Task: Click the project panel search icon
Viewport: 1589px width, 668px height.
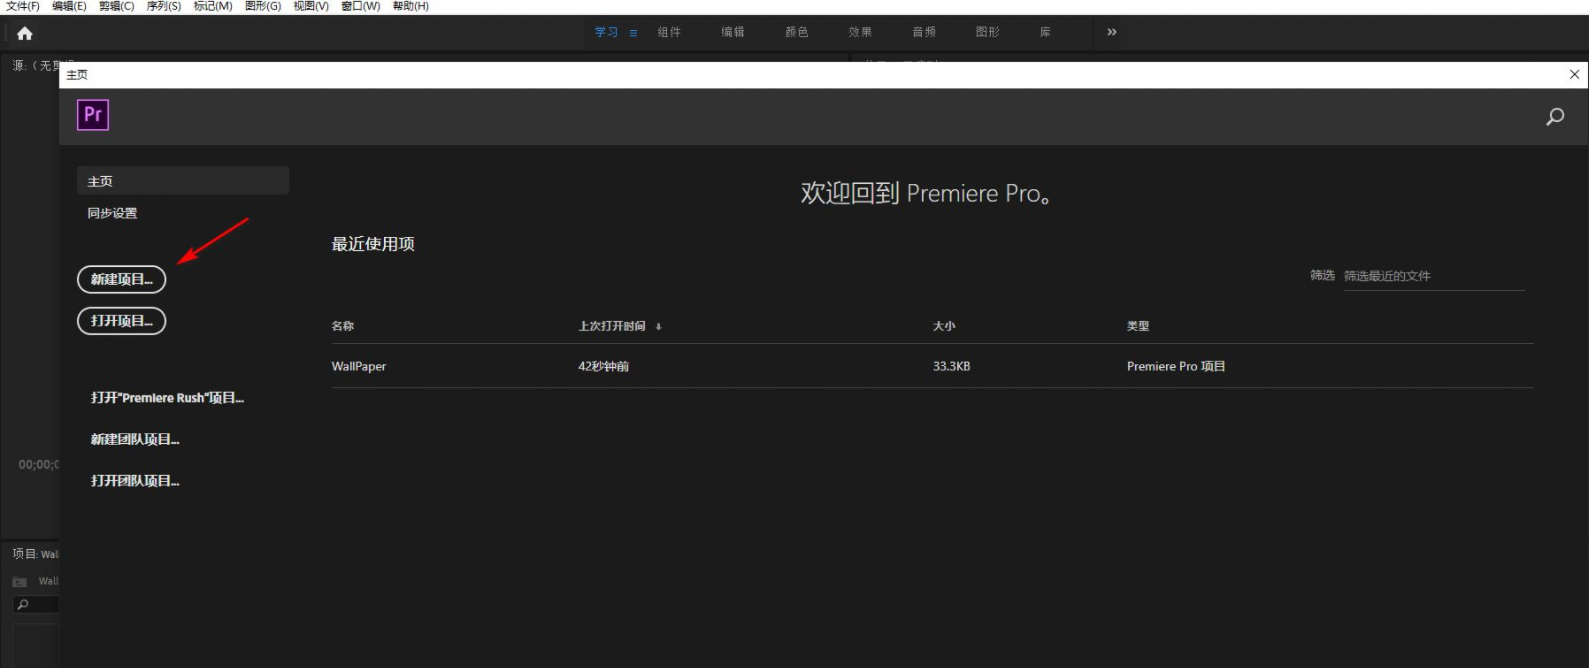Action: [23, 604]
